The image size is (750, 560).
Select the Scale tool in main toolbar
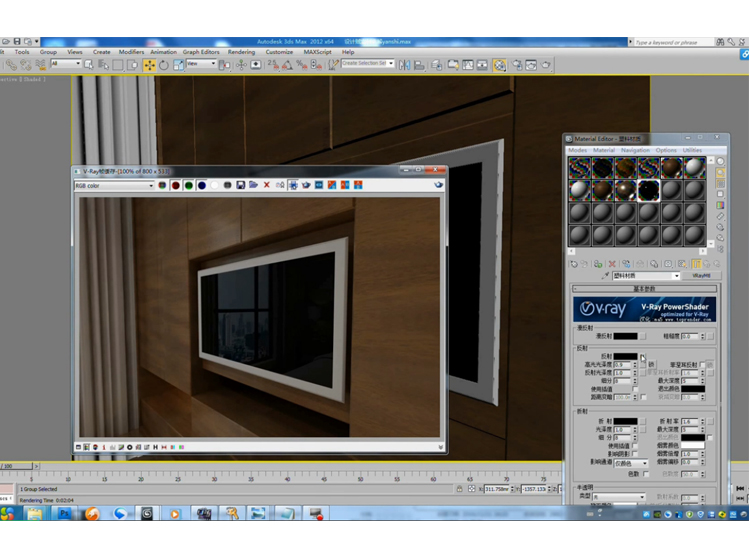(178, 65)
